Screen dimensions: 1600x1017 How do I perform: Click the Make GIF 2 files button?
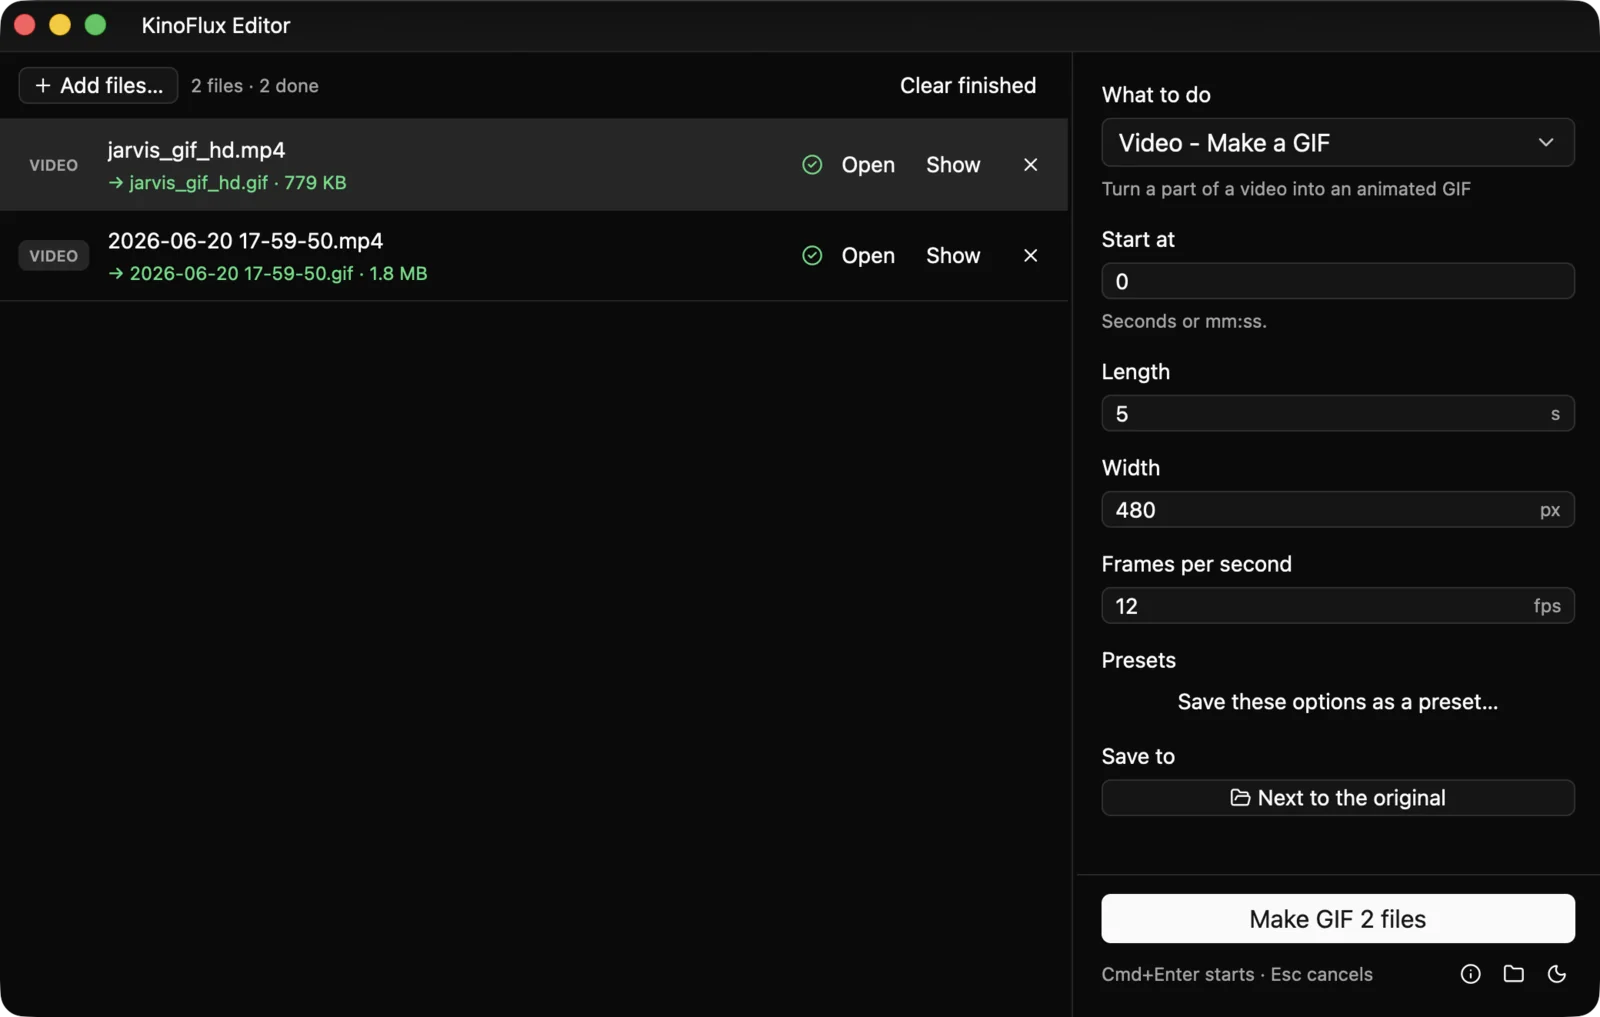click(x=1338, y=919)
